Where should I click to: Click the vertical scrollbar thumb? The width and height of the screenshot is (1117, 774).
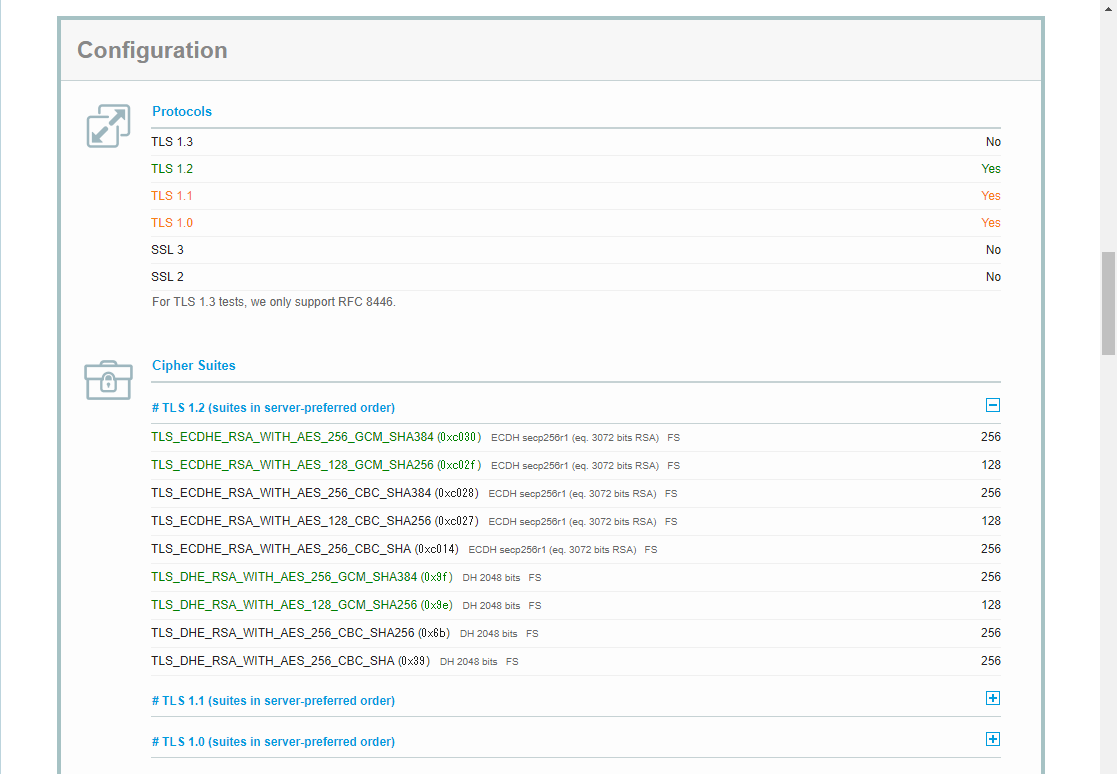point(1108,303)
